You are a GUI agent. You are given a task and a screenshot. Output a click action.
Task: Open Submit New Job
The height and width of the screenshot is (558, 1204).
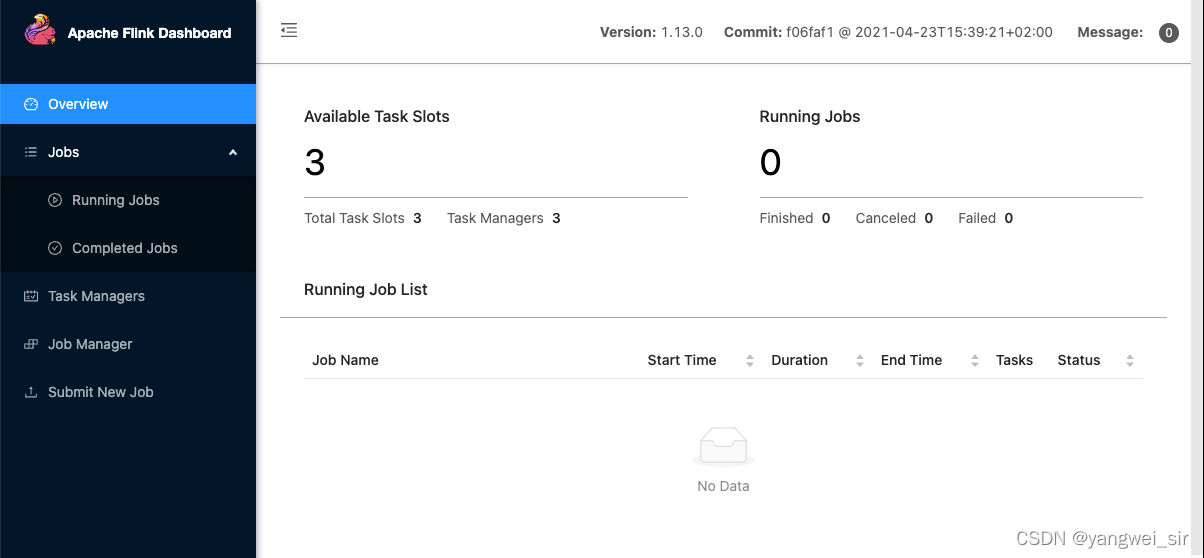tap(128, 392)
